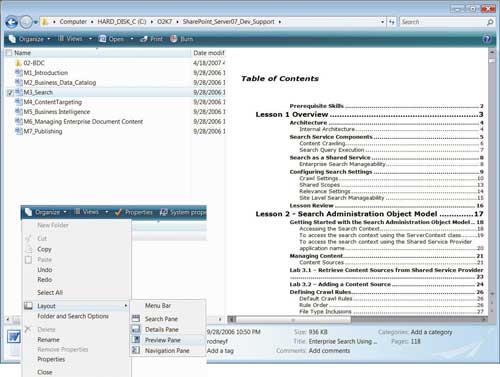This screenshot has width=500, height=377.
Task: Click the Back navigation arrow button
Action: [x=12, y=22]
